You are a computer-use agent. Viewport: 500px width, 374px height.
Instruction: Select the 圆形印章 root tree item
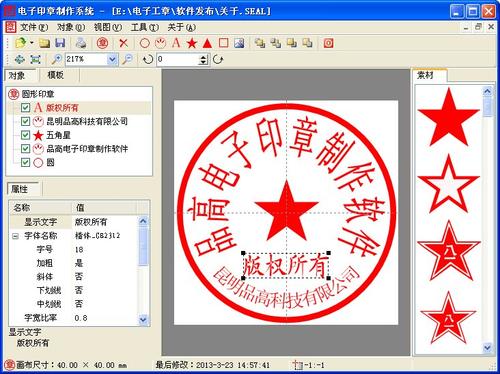[38, 94]
